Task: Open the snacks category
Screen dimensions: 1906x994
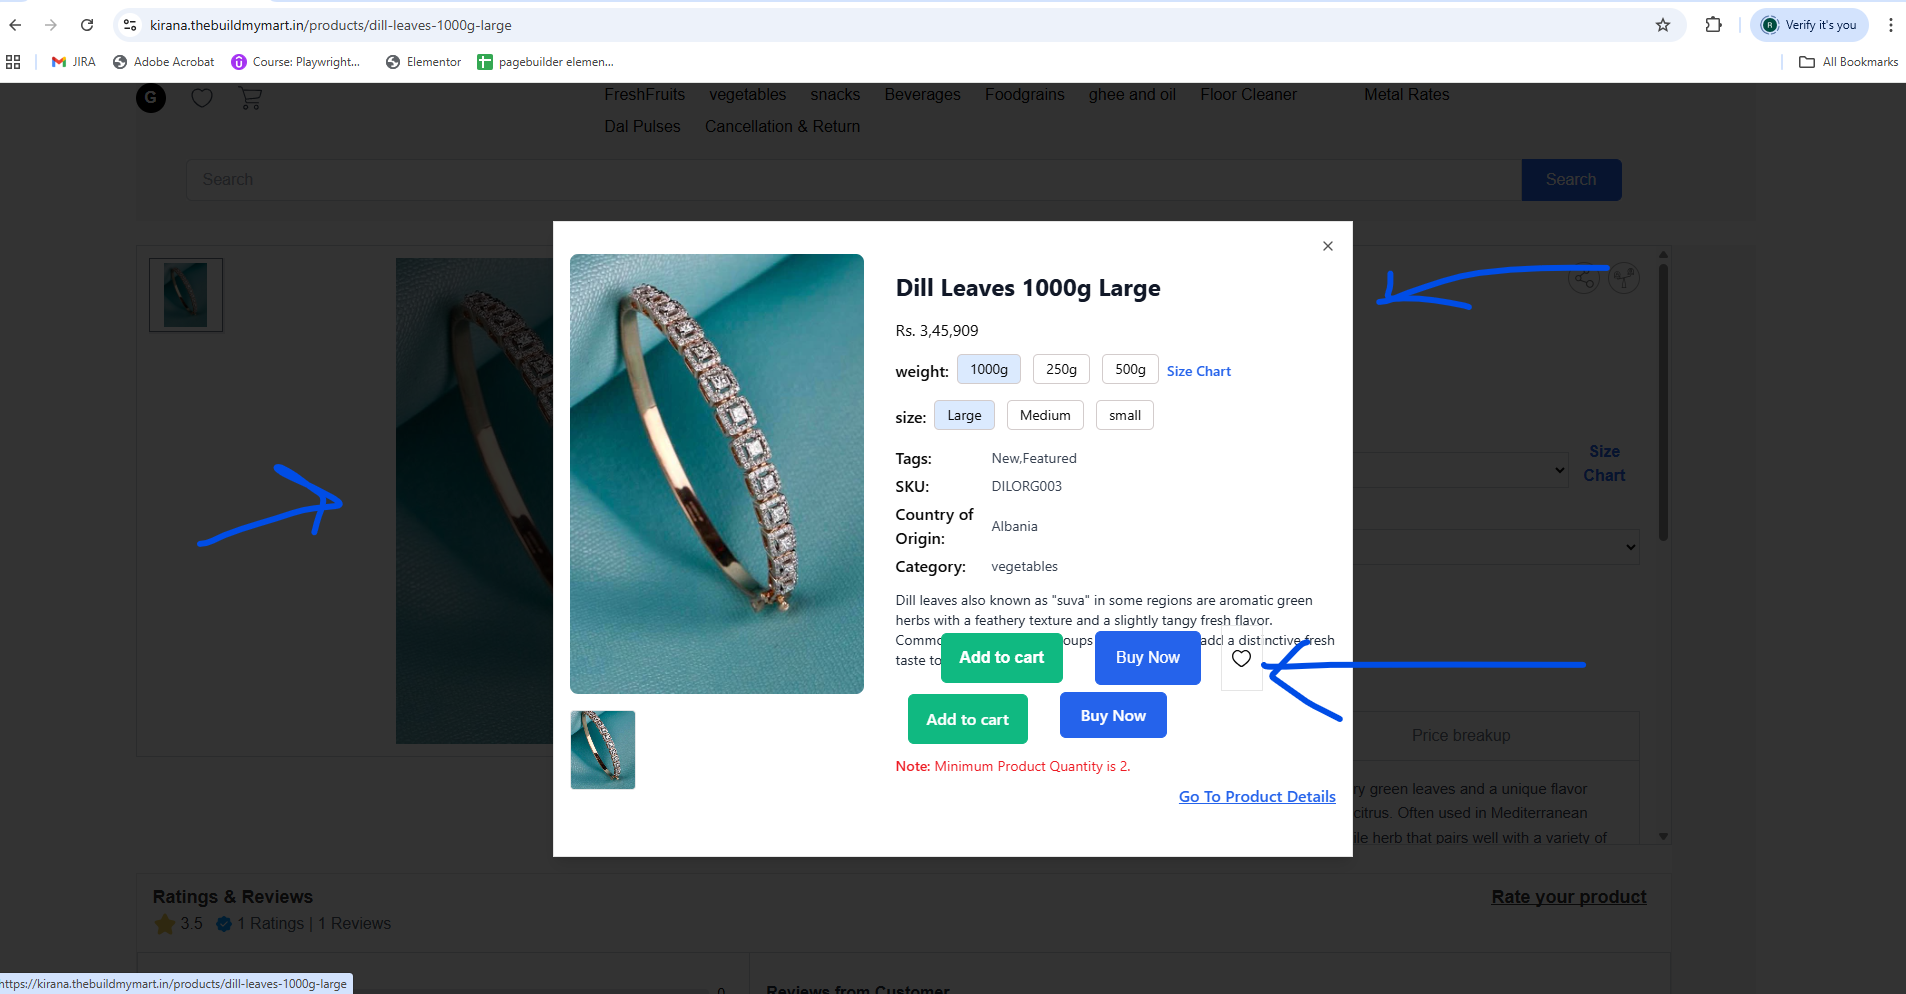Action: click(835, 95)
